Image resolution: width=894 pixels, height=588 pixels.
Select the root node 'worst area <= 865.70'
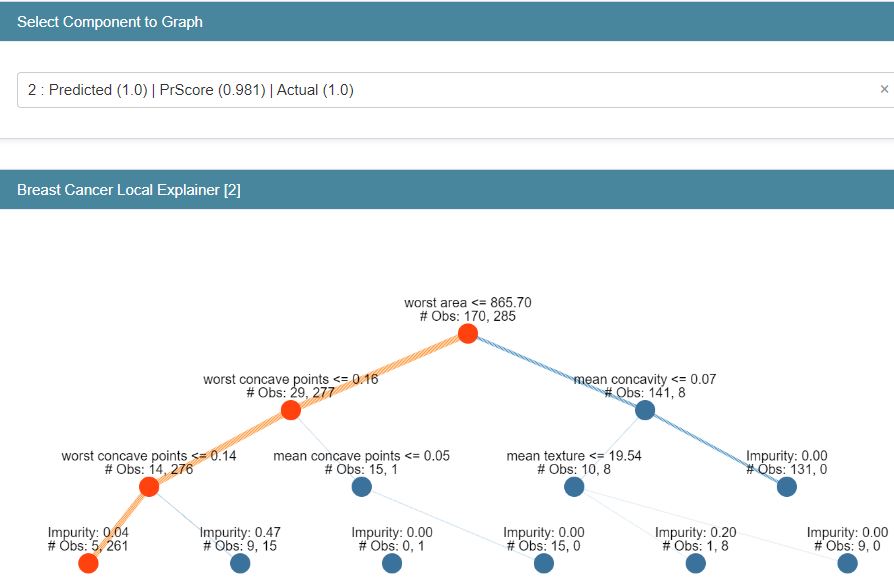pos(467,334)
